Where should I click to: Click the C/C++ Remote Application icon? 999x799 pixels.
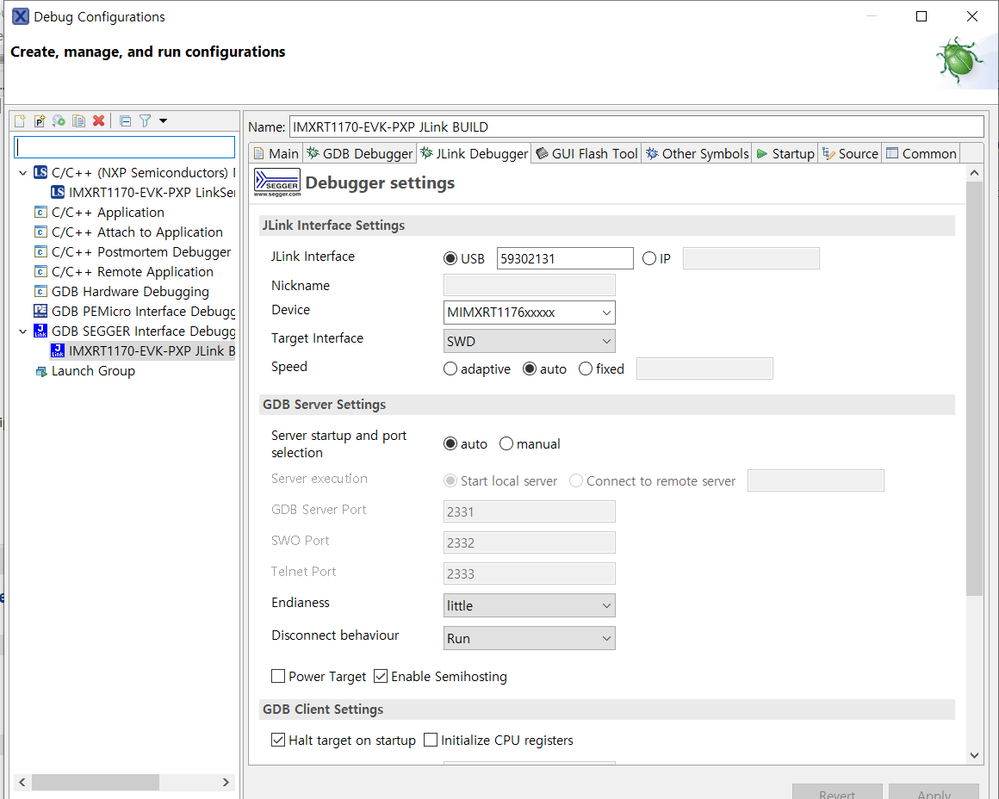pyautogui.click(x=40, y=271)
